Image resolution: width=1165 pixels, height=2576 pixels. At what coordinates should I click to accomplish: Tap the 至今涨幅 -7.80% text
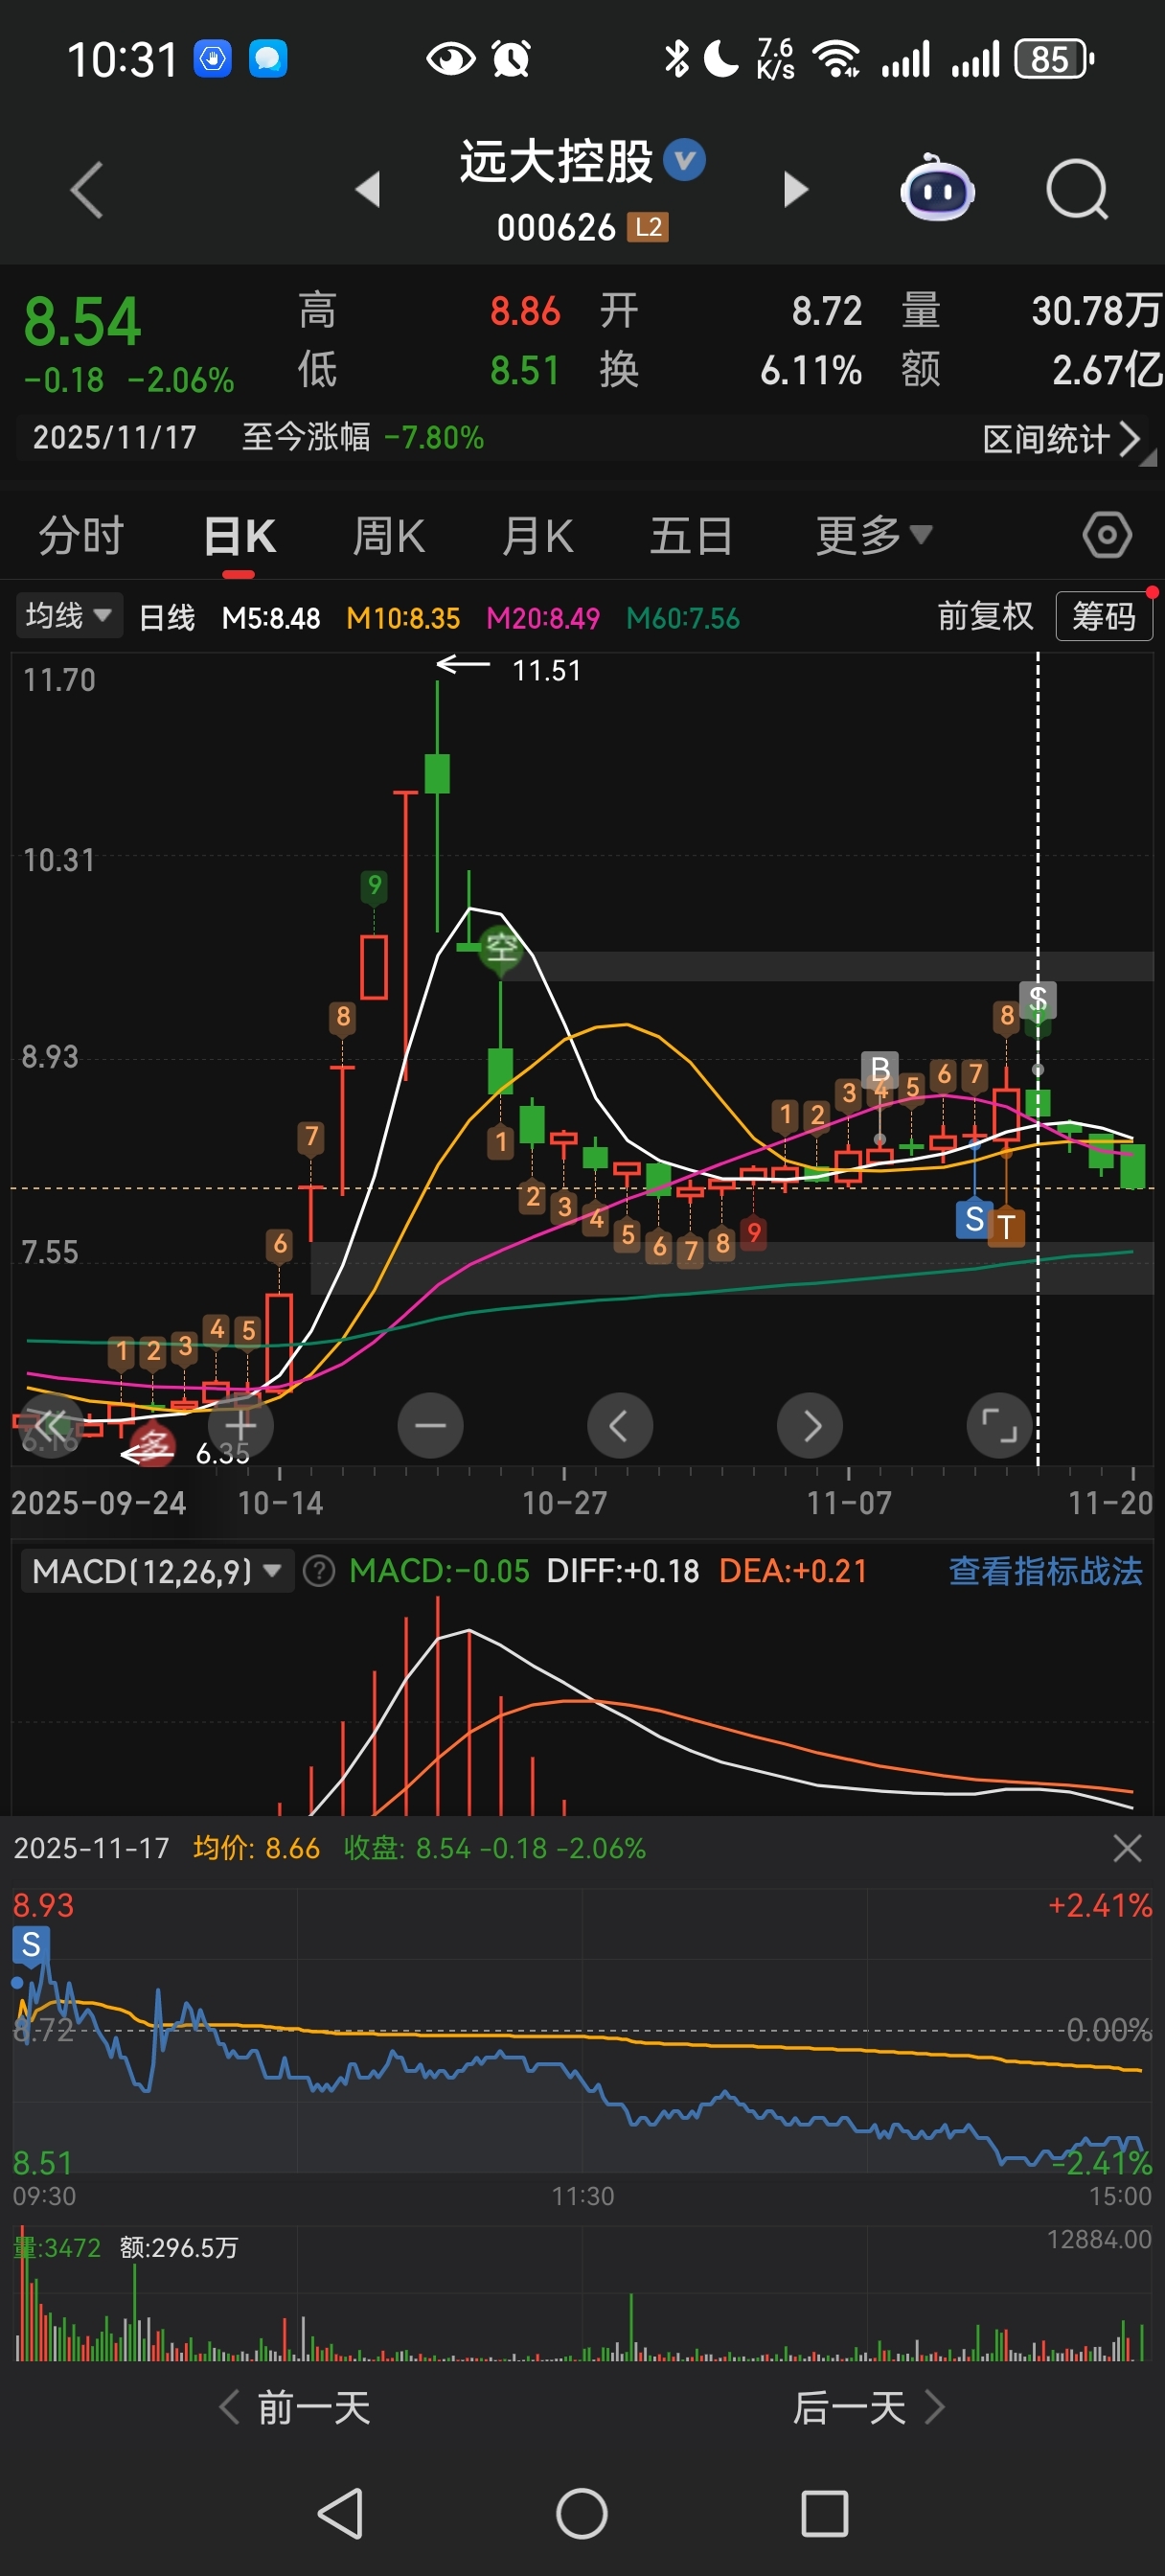[x=363, y=437]
